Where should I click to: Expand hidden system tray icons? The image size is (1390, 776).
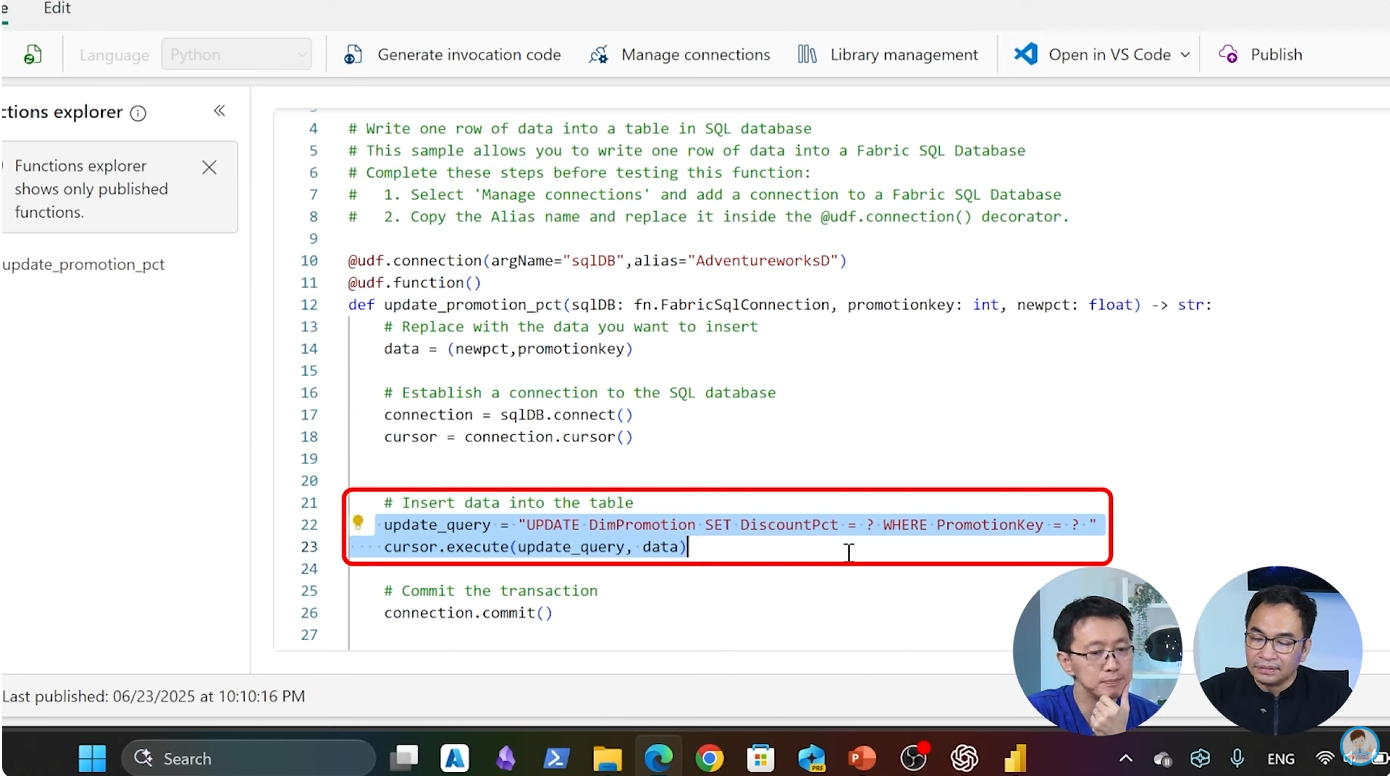(x=1125, y=758)
